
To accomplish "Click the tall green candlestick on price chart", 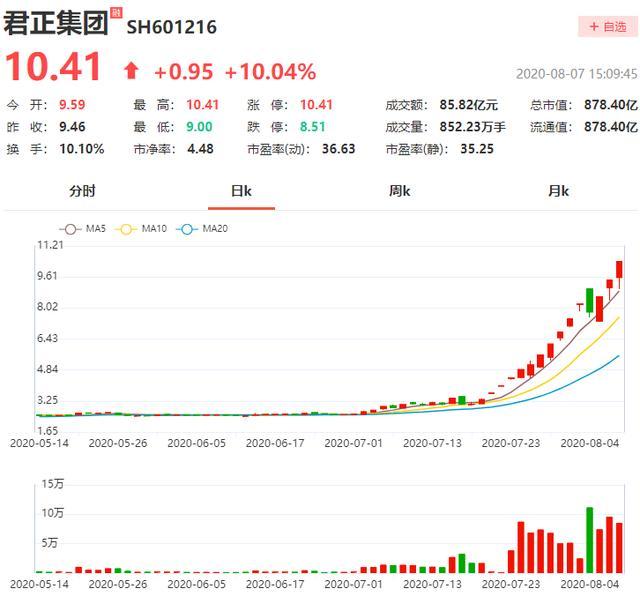I will [589, 301].
